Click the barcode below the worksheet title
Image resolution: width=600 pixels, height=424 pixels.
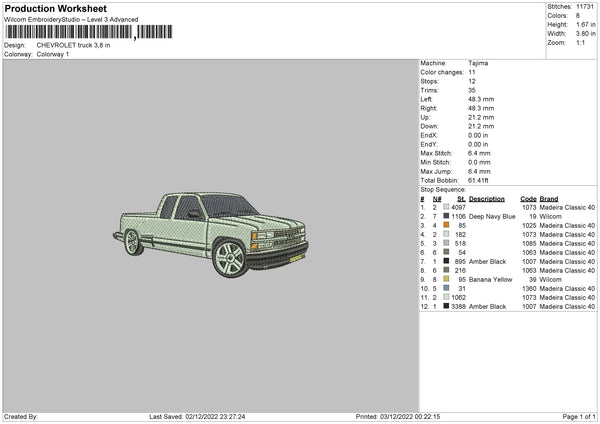[68, 32]
